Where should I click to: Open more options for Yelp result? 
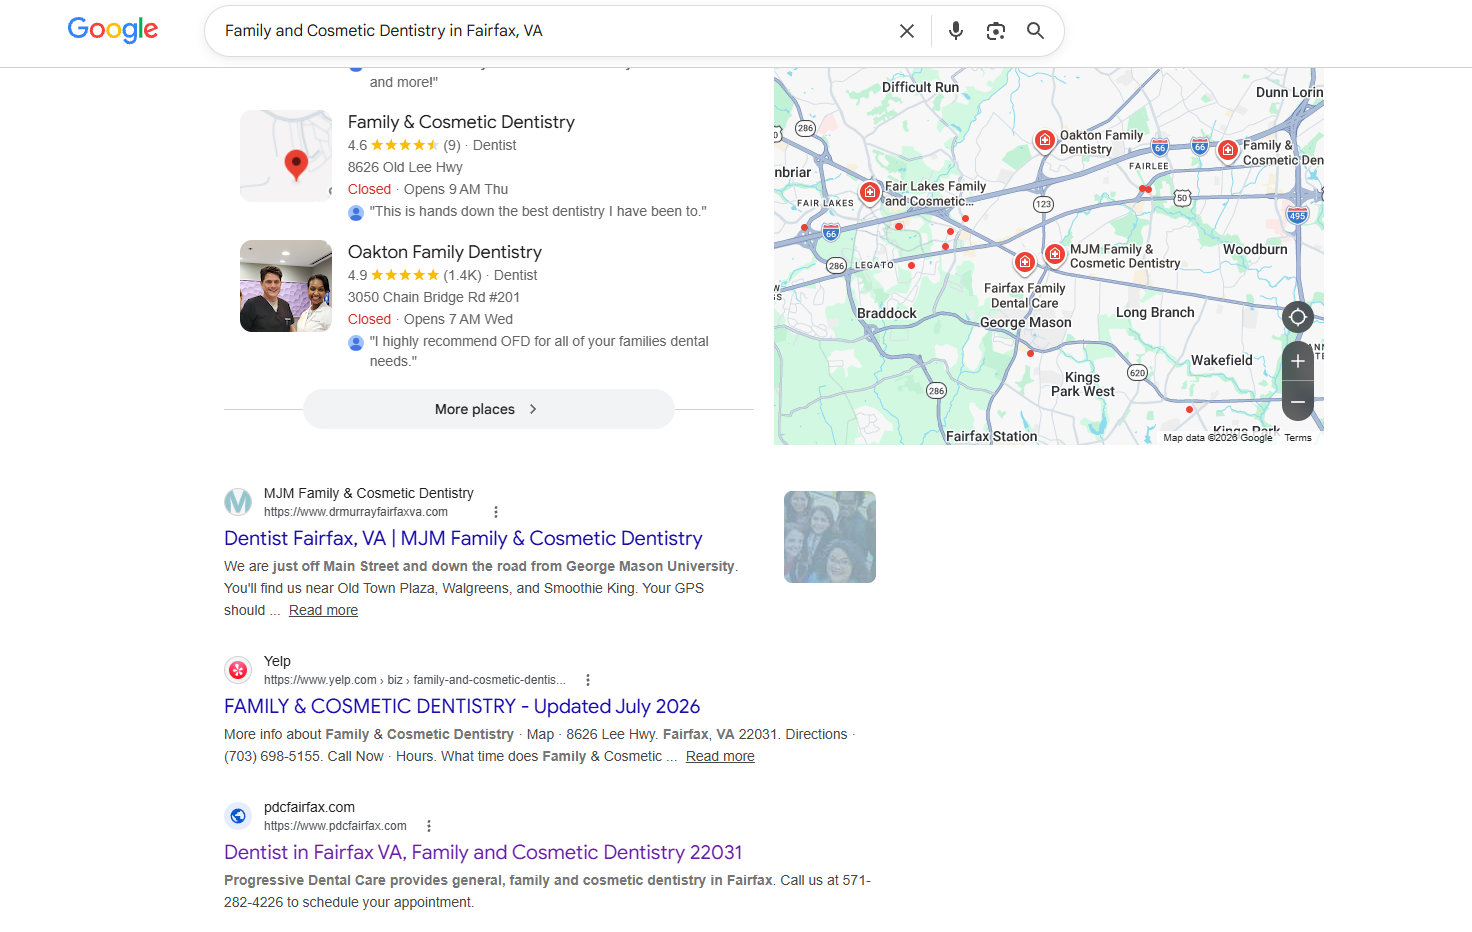(588, 680)
